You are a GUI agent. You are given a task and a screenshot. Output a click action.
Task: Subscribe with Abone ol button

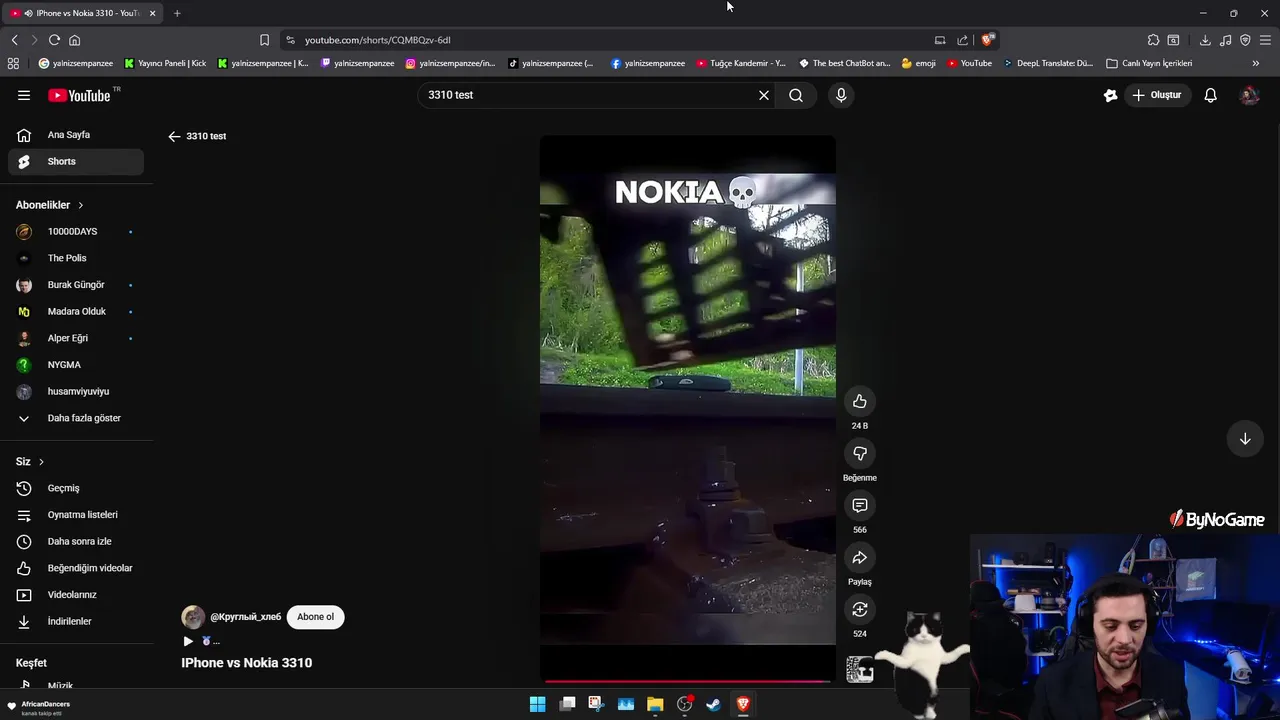point(315,617)
